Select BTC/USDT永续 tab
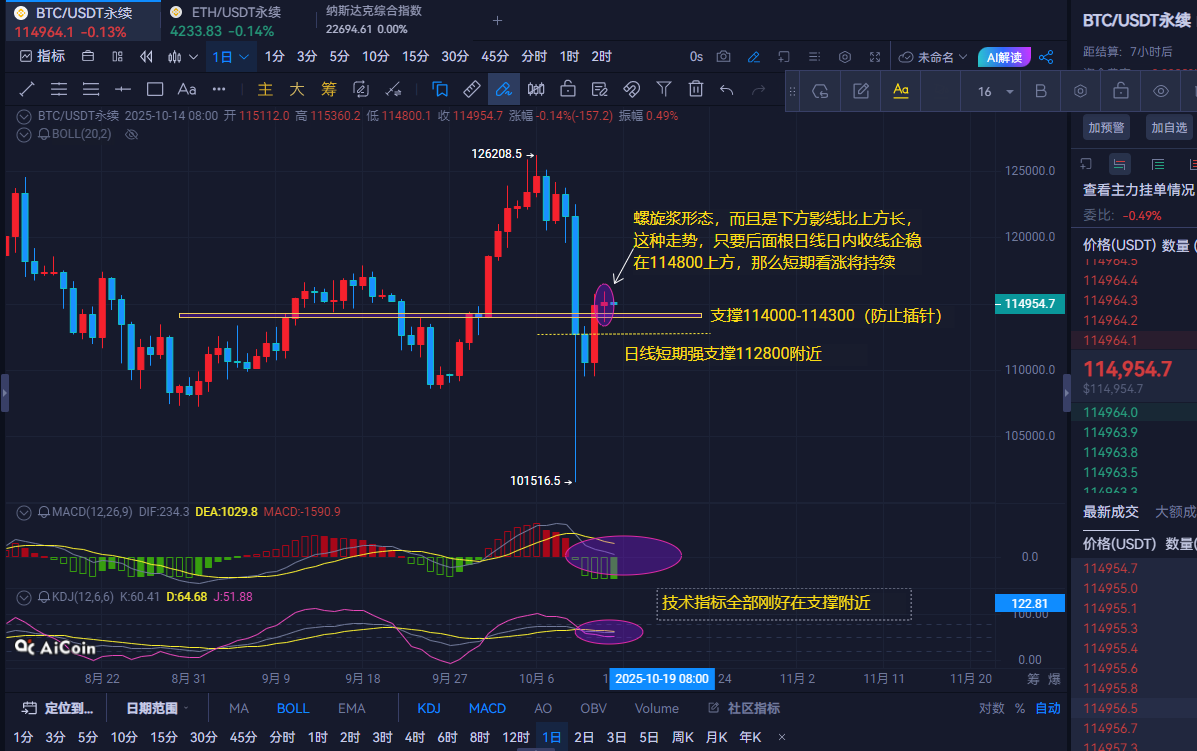 [x=82, y=21]
